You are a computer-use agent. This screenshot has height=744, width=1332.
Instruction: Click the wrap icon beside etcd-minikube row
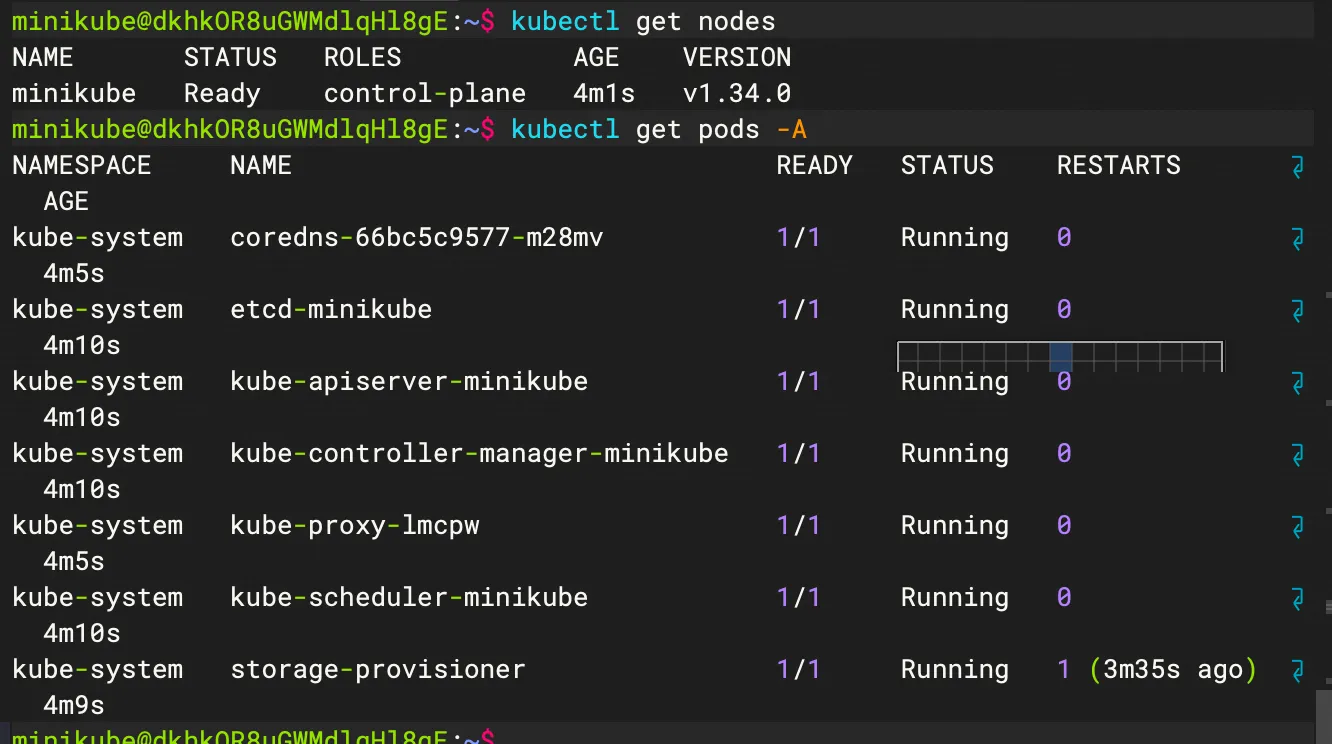[x=1298, y=311]
